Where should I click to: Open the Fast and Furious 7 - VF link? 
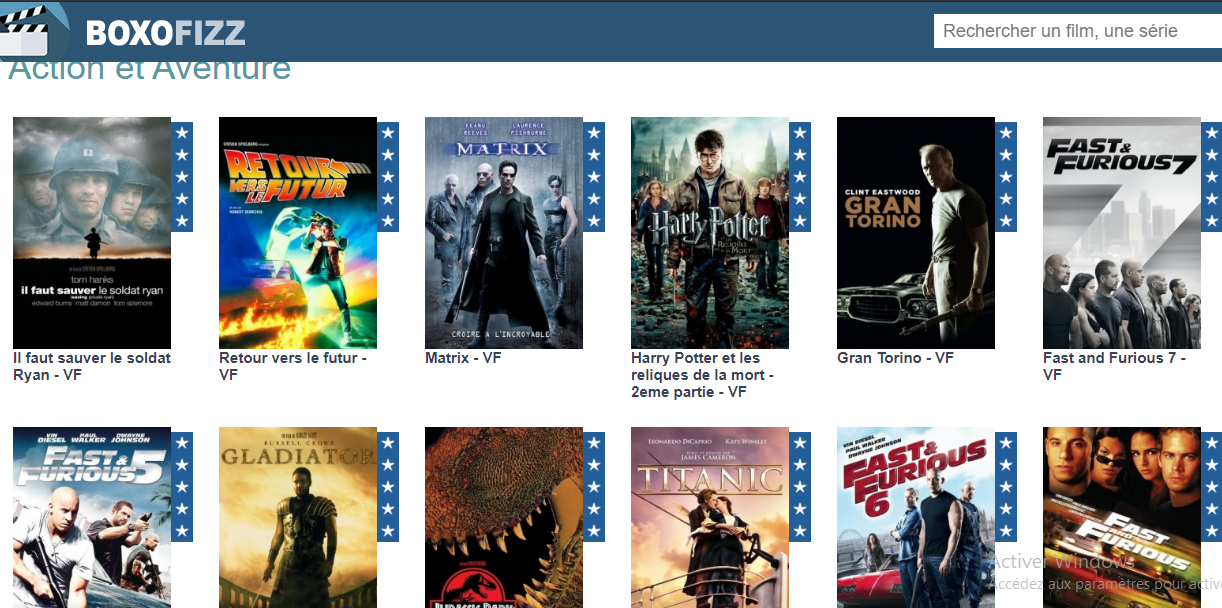coord(1114,366)
